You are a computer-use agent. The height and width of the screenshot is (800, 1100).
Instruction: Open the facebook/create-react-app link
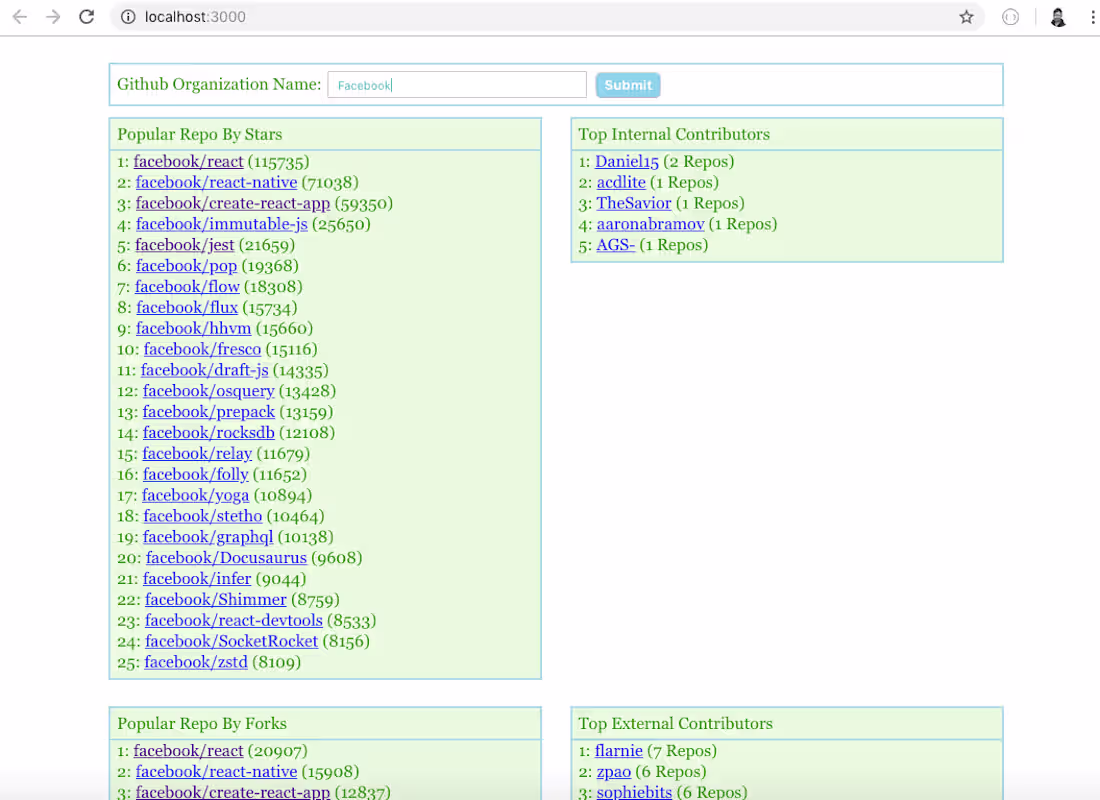click(232, 203)
